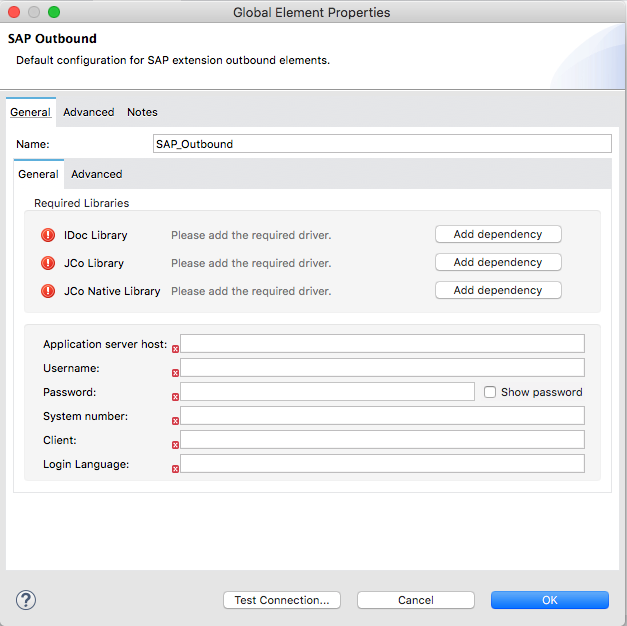Click error marker beside Login Language field
The height and width of the screenshot is (626, 627).
(176, 468)
